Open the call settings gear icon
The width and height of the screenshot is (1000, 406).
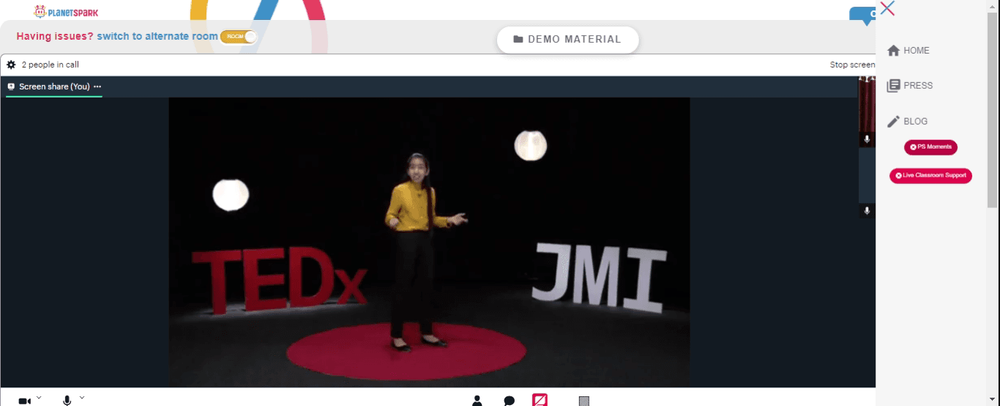click(x=11, y=64)
